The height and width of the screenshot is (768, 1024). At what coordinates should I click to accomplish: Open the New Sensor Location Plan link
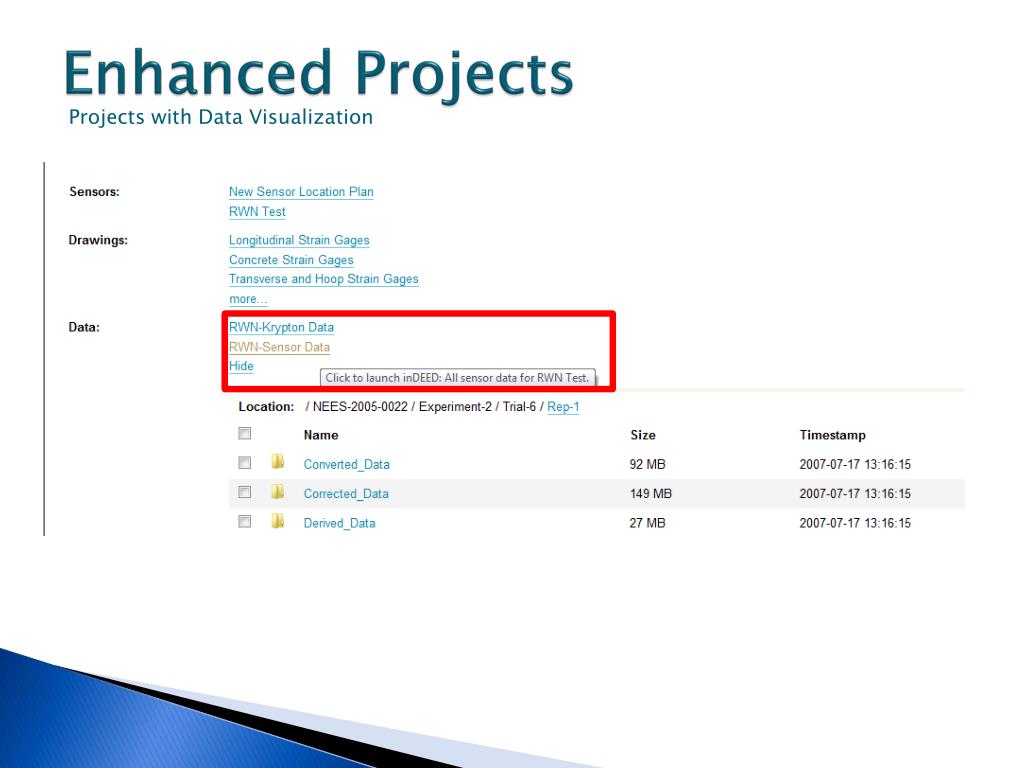coord(301,192)
